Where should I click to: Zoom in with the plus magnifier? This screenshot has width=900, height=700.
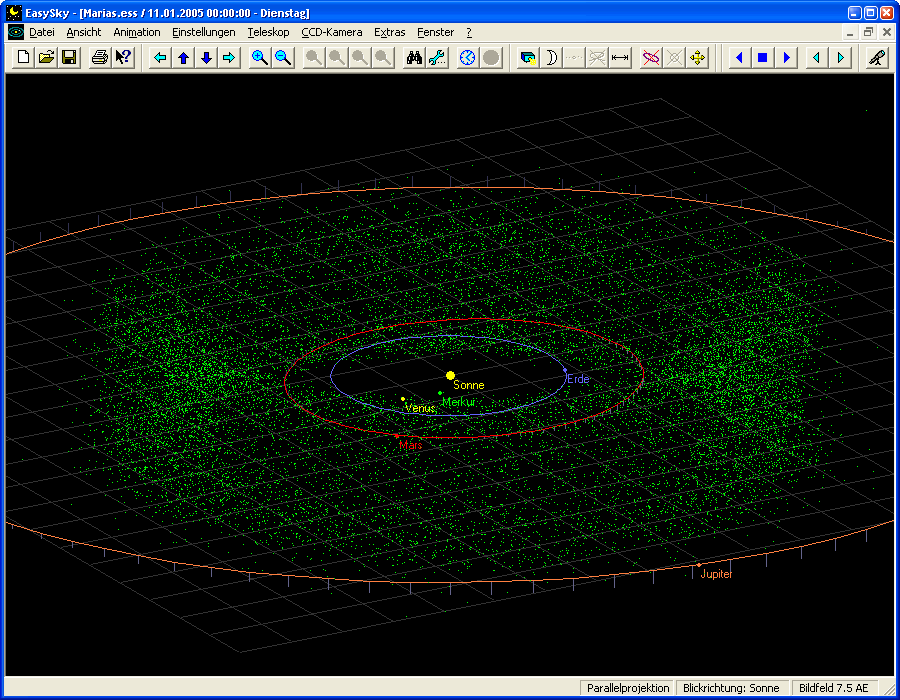pyautogui.click(x=260, y=58)
